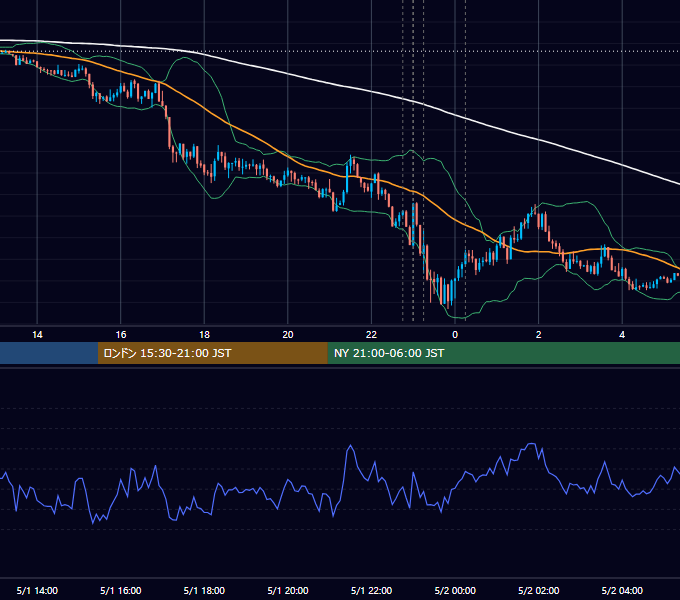Click the 14 hour label on chart axis
Image resolution: width=680 pixels, height=600 pixels.
tap(37, 335)
